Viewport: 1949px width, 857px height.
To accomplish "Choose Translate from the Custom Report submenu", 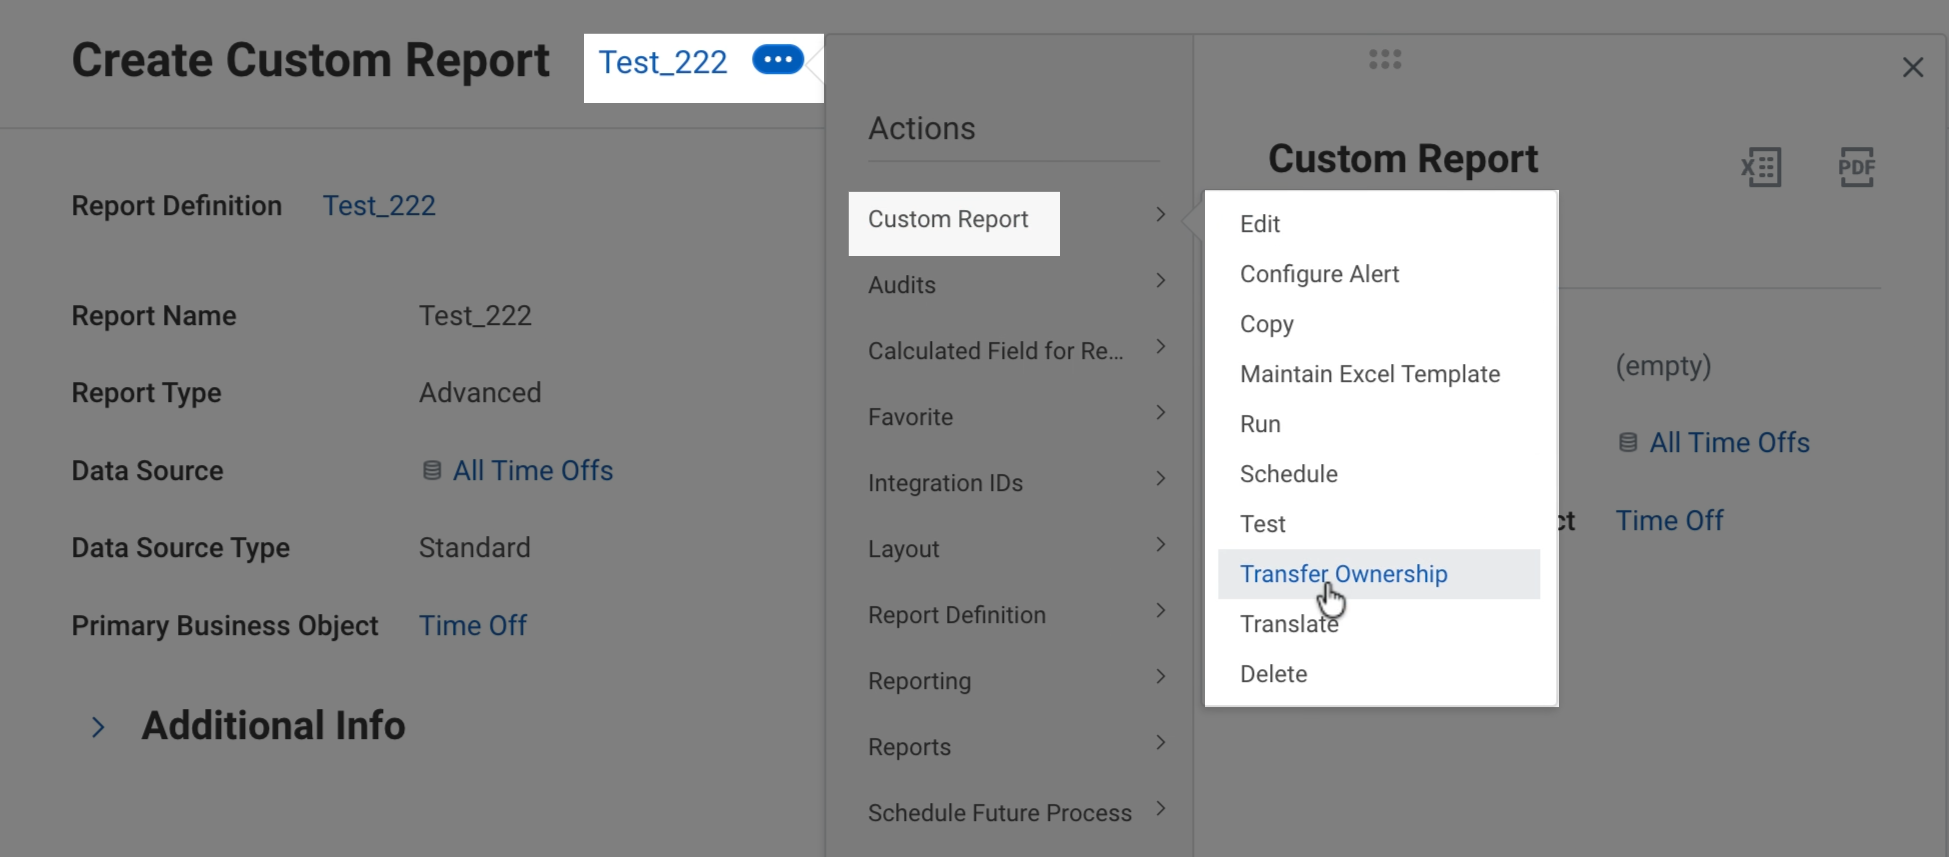I will tap(1379, 624).
